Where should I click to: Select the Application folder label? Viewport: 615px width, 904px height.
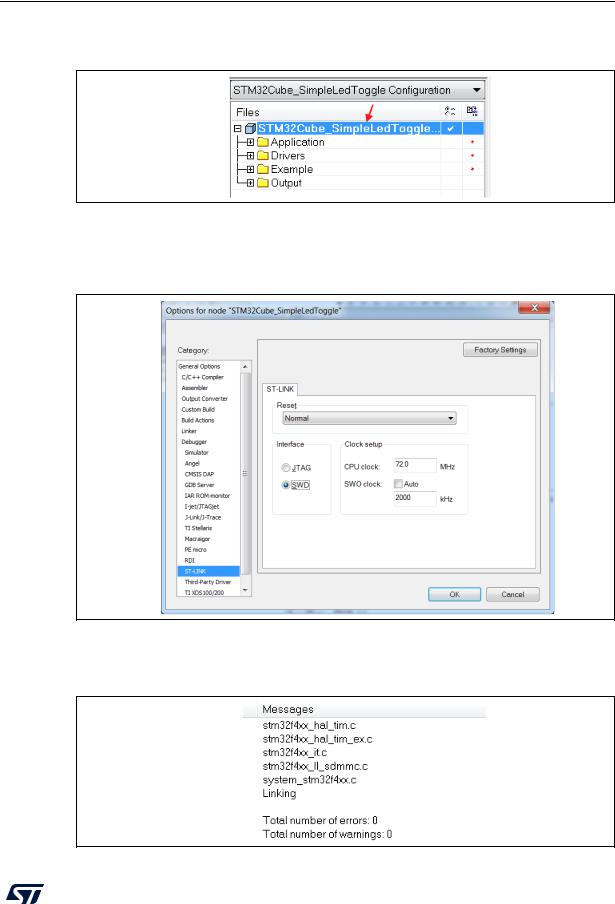297,142
